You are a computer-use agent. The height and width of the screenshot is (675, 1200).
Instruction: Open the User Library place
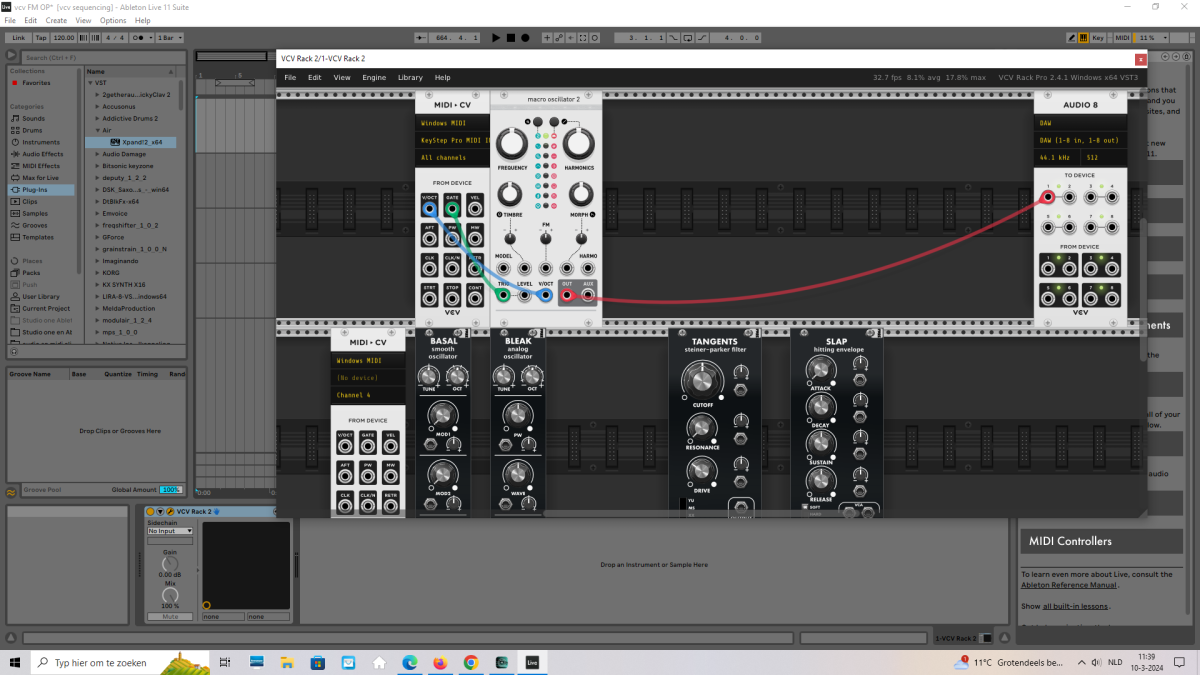pyautogui.click(x=40, y=296)
